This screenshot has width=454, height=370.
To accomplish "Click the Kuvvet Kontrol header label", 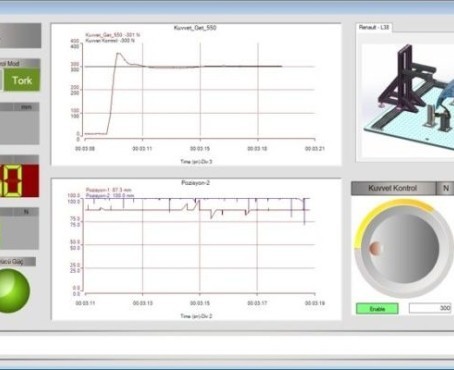I will (x=393, y=188).
